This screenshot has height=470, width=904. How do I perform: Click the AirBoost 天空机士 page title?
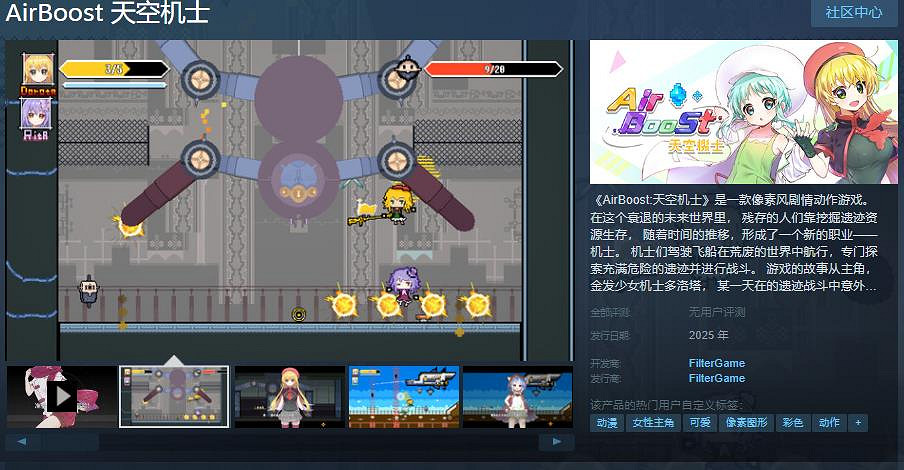[107, 13]
